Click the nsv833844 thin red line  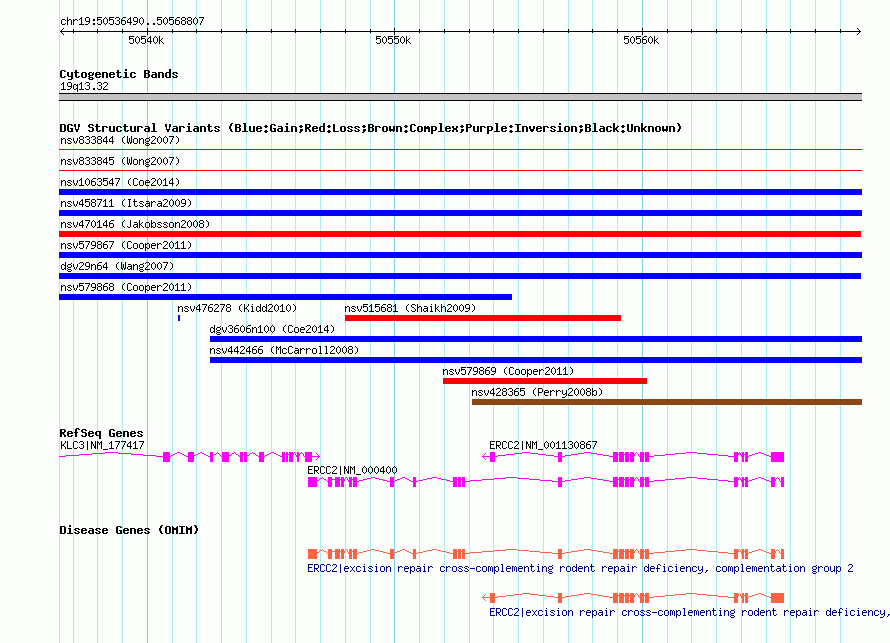(x=460, y=149)
